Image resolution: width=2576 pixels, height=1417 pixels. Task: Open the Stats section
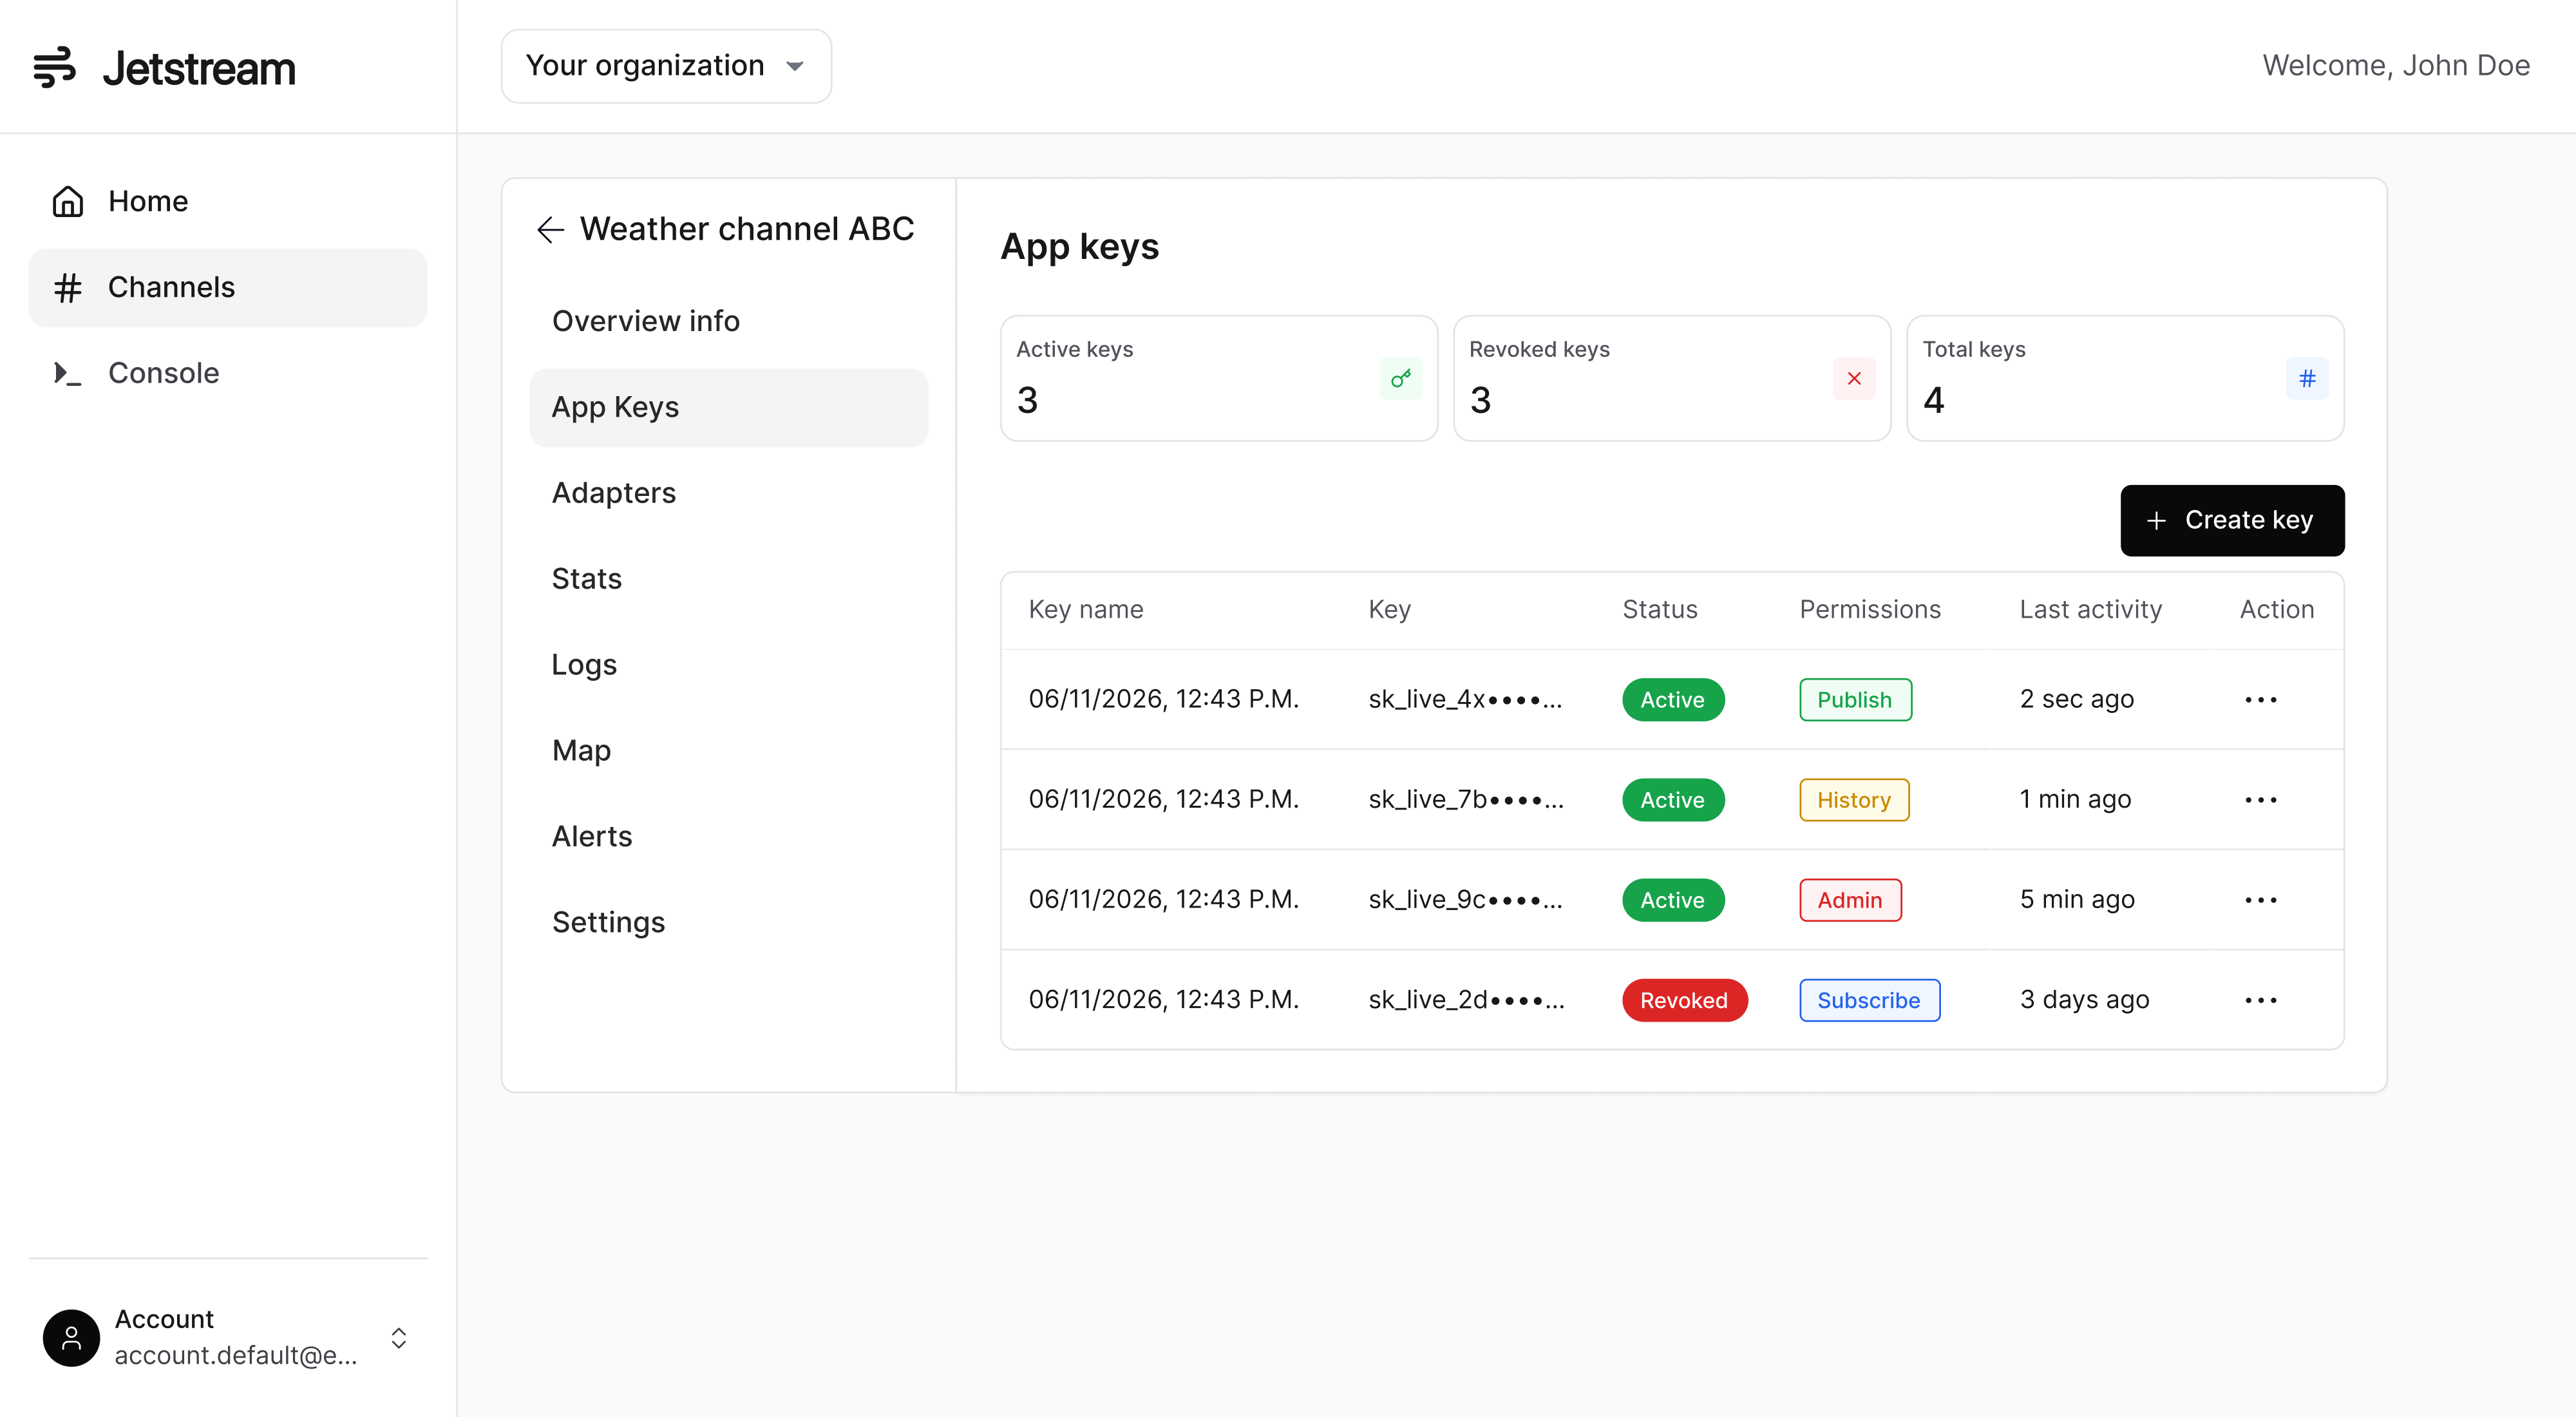(728, 579)
